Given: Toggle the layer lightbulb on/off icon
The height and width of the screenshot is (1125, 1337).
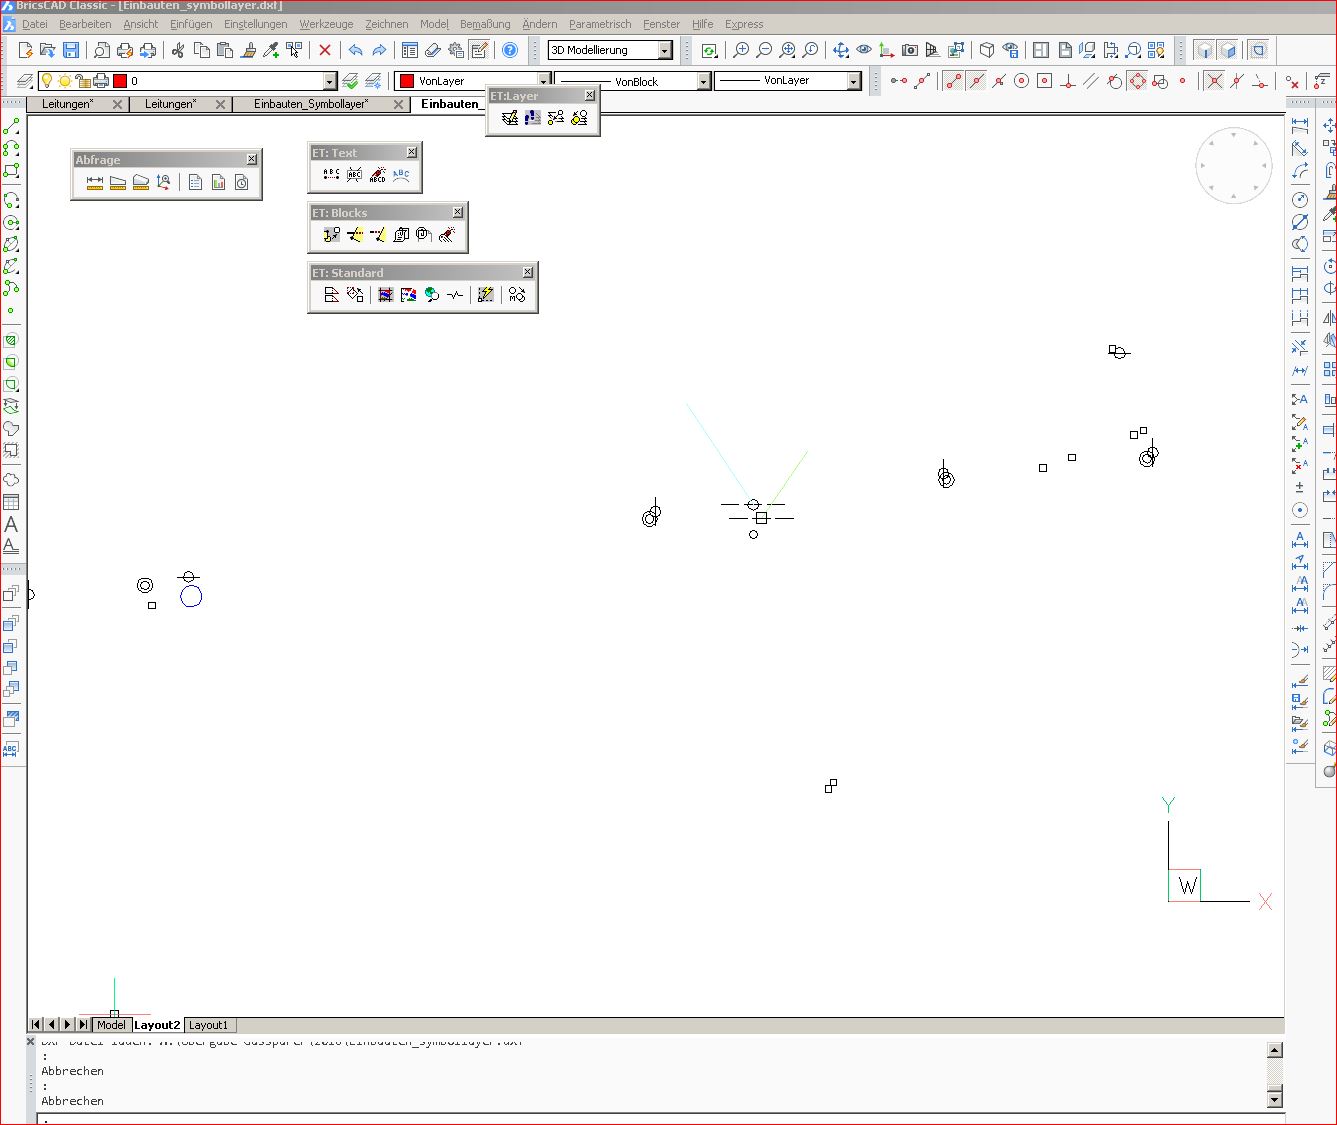Looking at the screenshot, I should coord(46,81).
